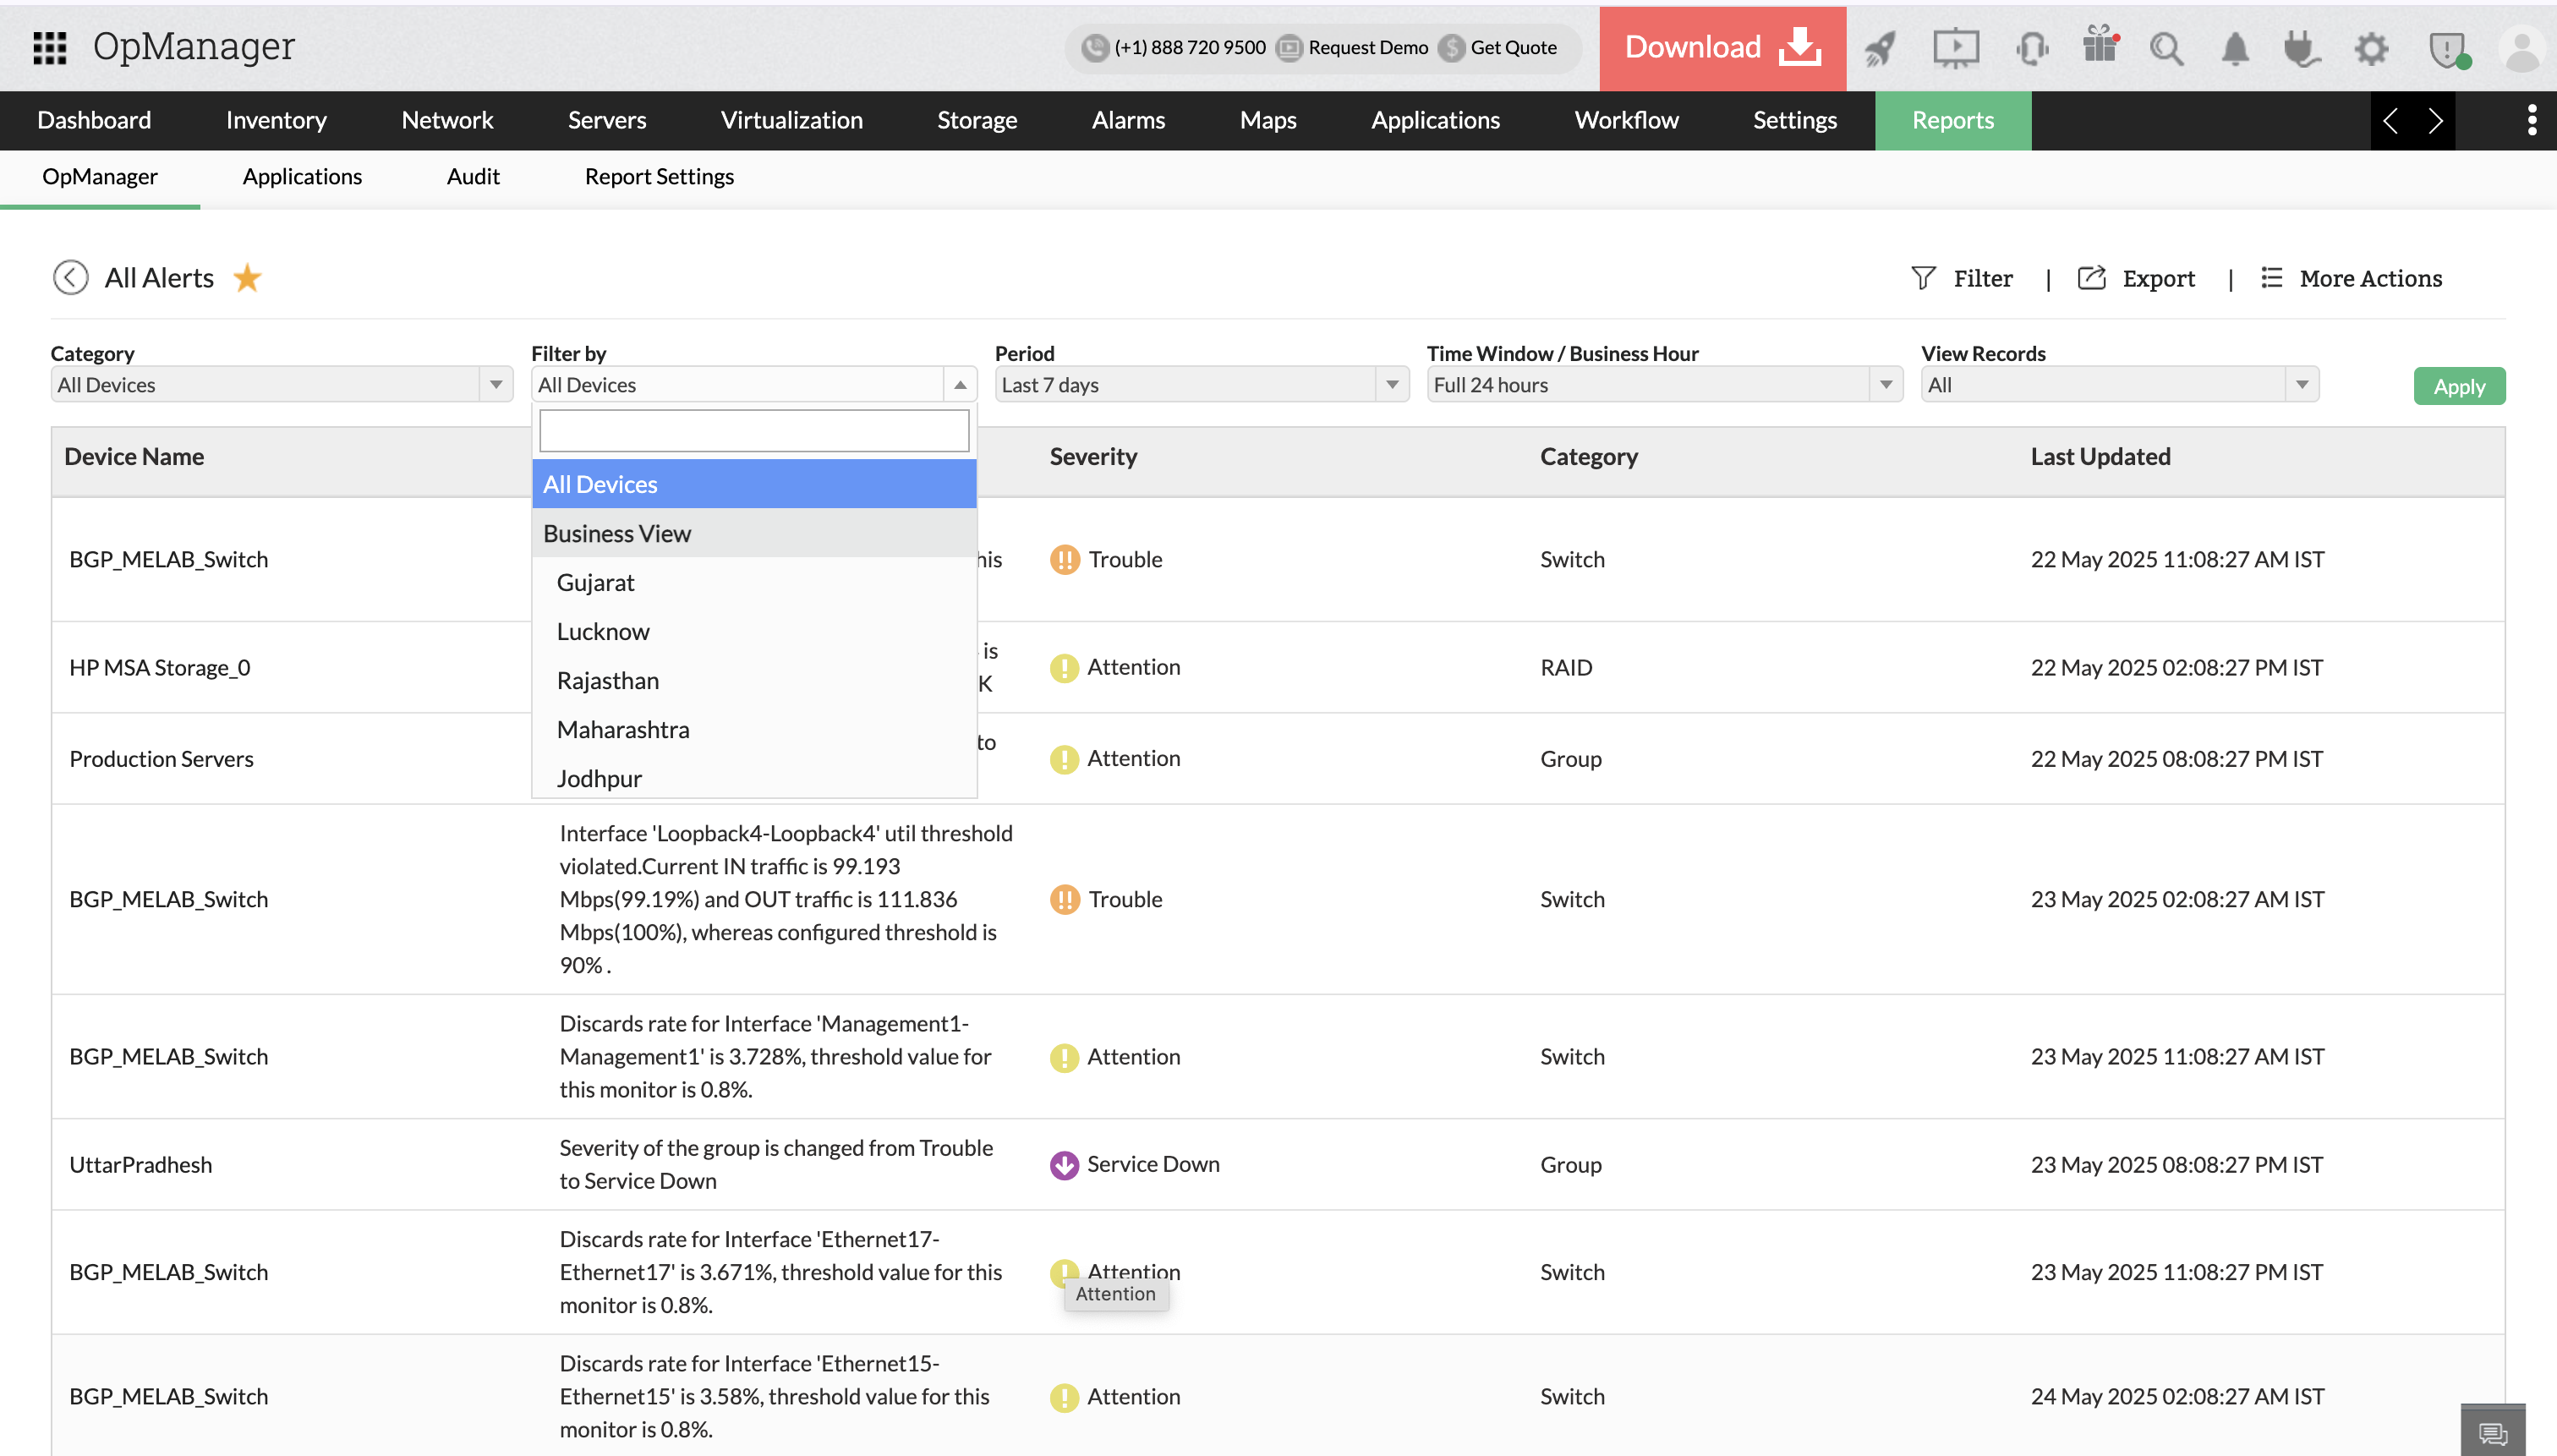
Task: Switch to the Report Settings tab
Action: (x=659, y=176)
